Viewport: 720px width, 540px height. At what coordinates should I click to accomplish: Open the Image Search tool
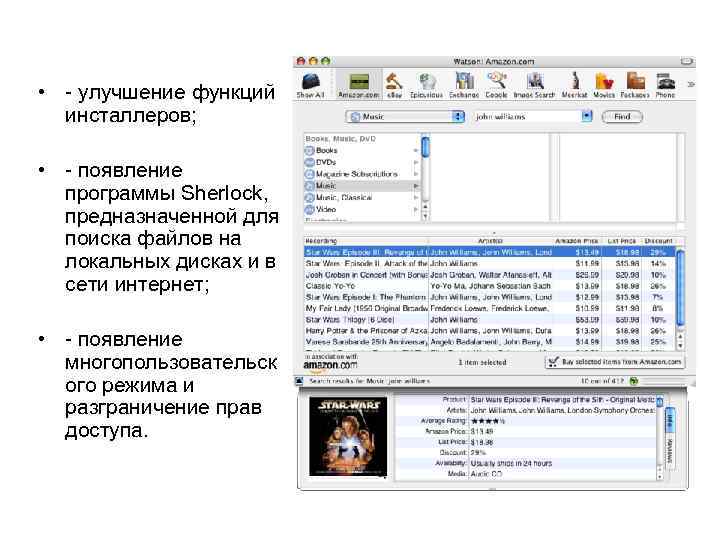(x=534, y=85)
